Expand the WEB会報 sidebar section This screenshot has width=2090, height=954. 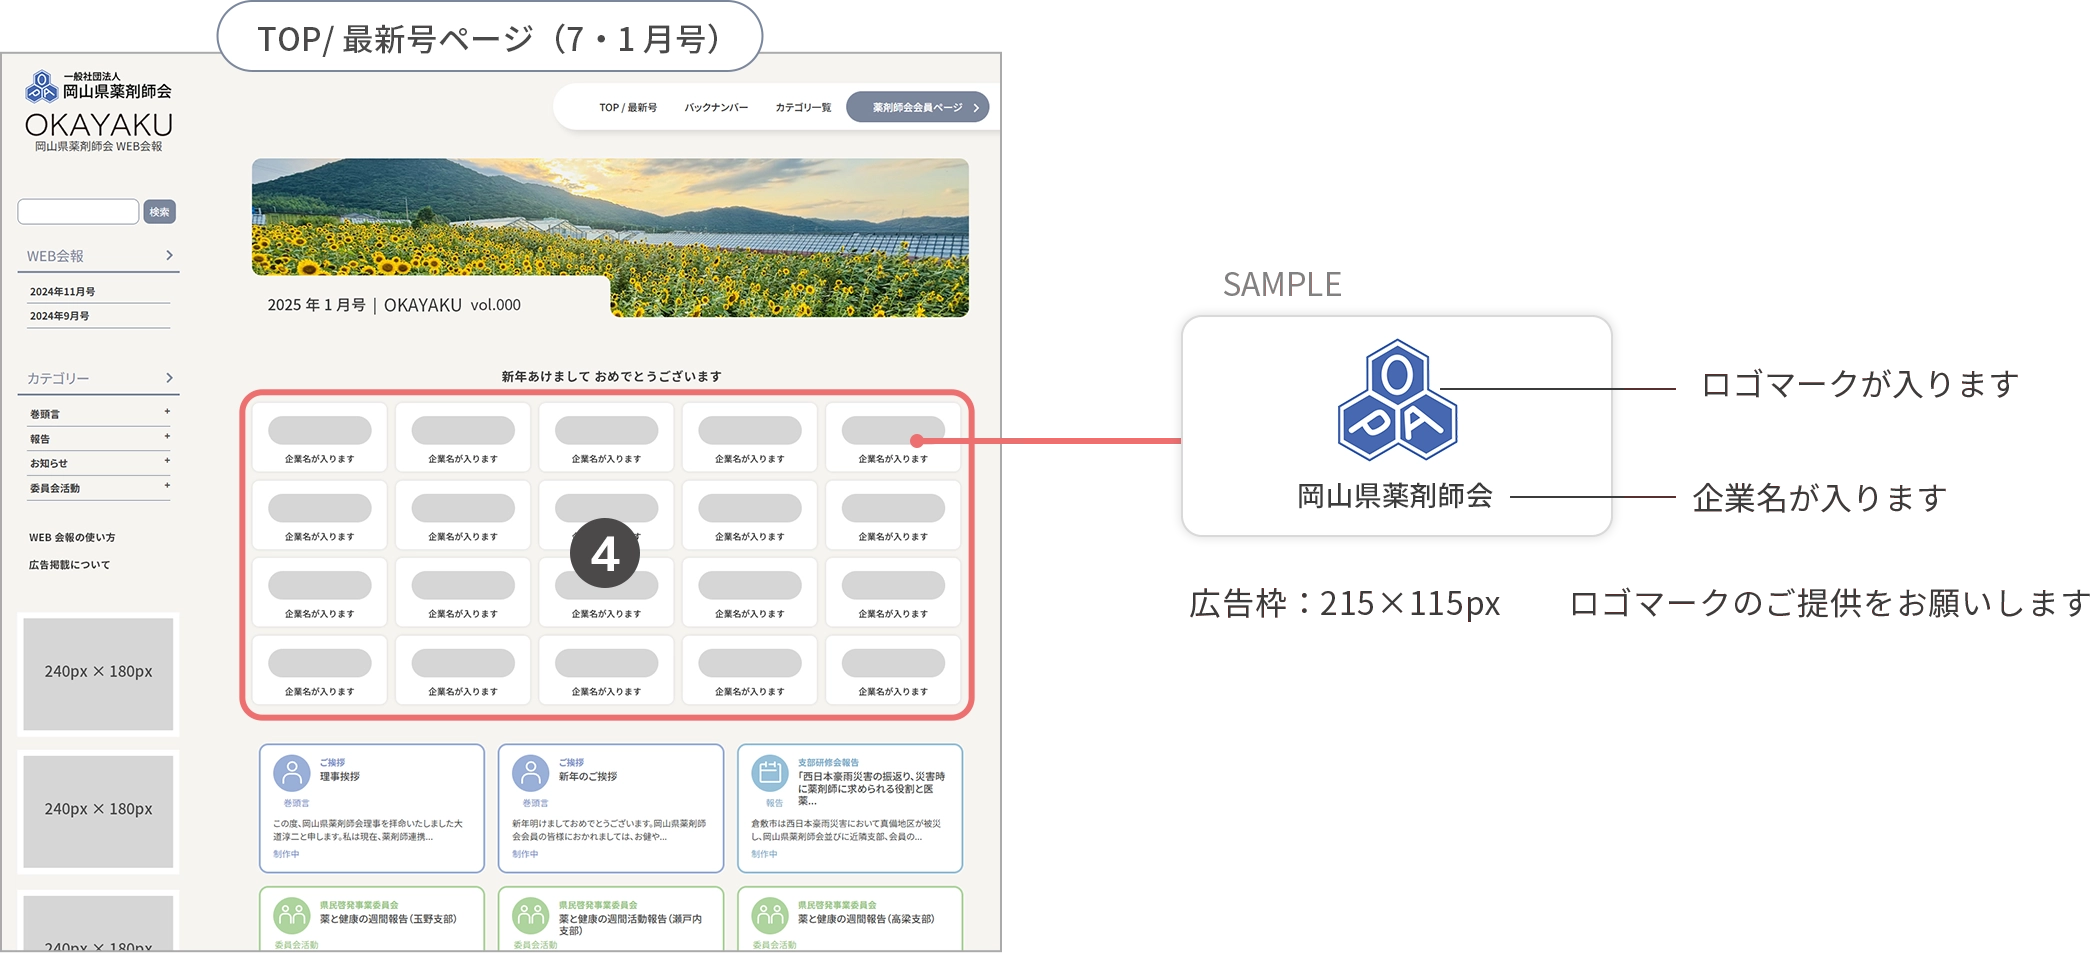[169, 256]
